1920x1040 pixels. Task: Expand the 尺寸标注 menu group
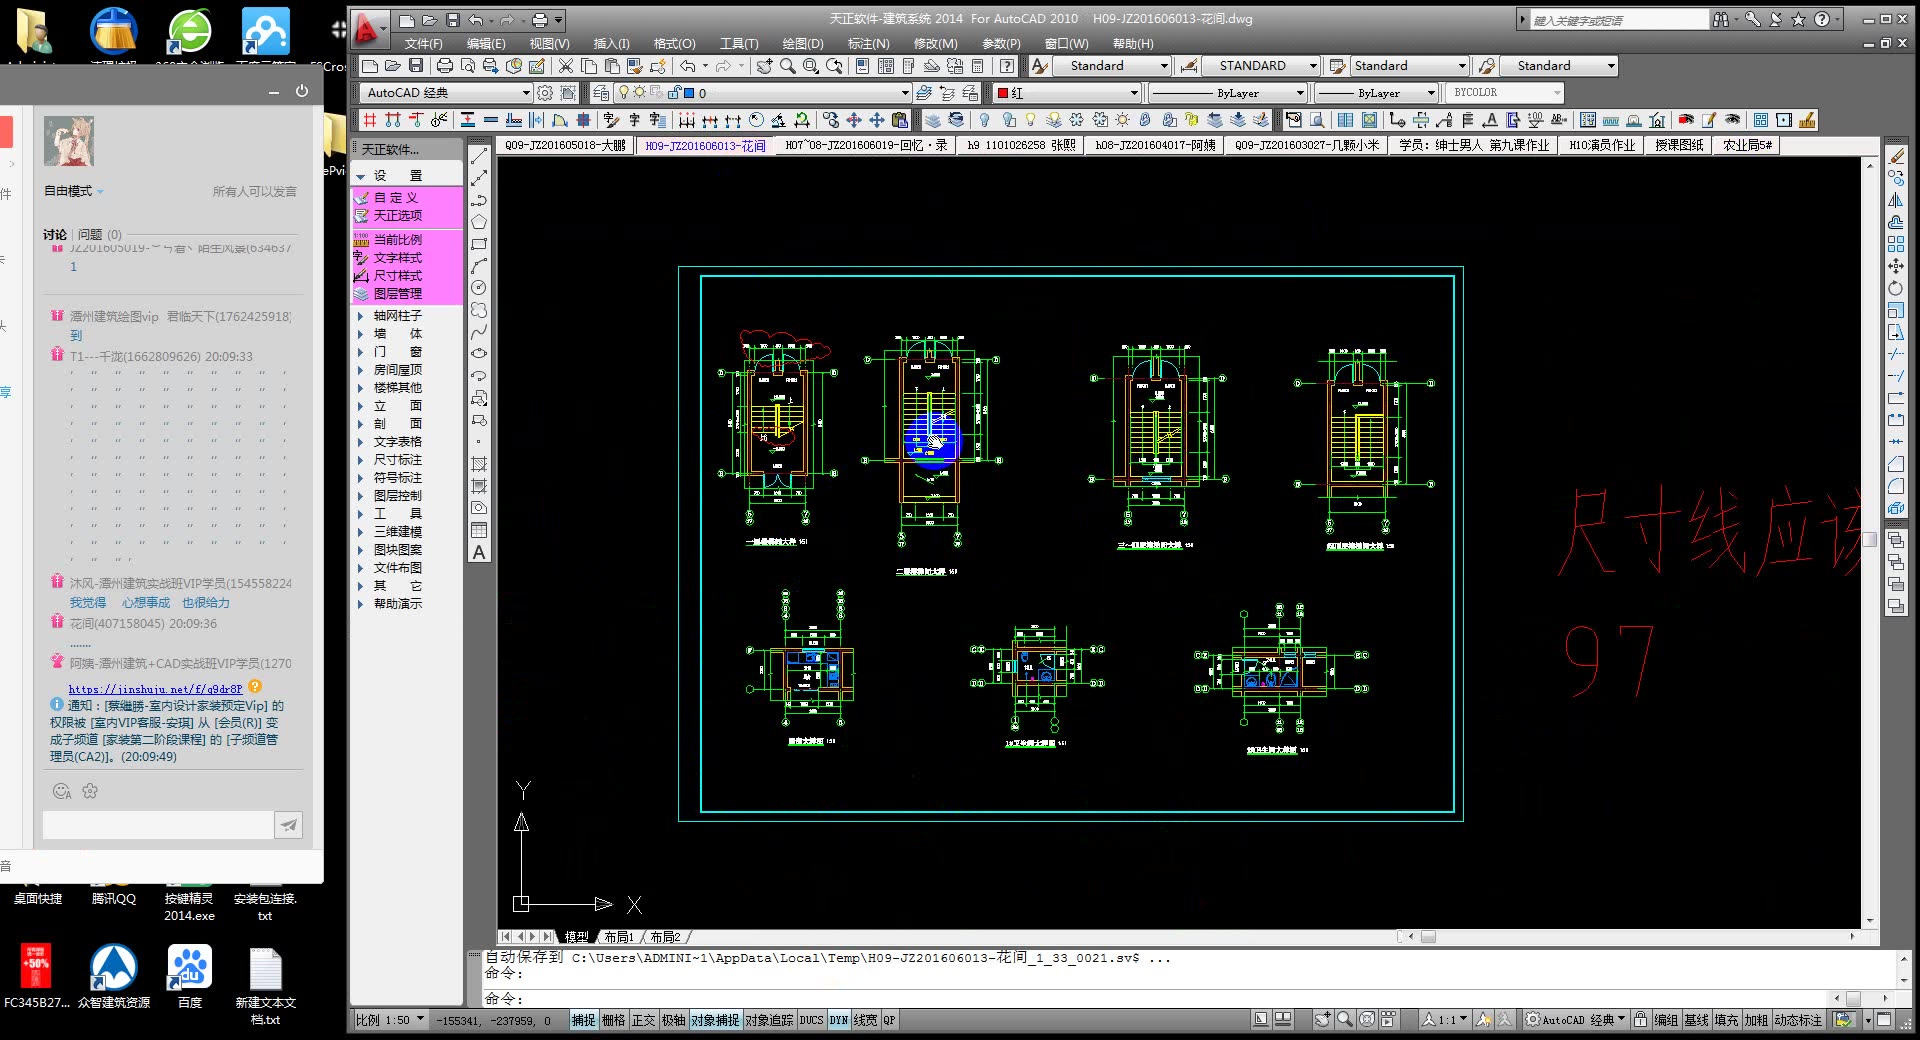398,460
